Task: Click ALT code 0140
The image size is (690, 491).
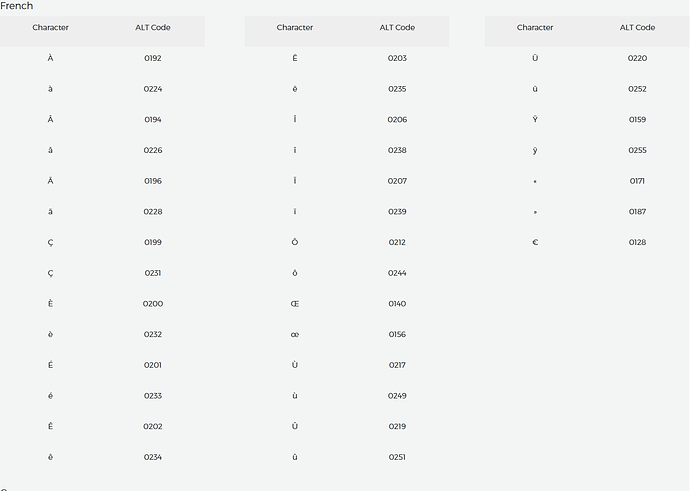Action: pyautogui.click(x=397, y=304)
